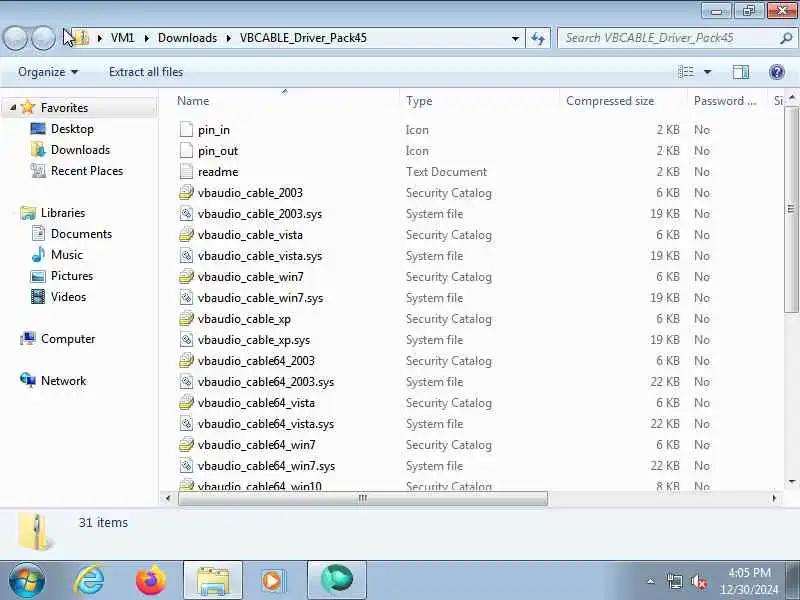Expand the arrow before VM1 in breadcrumb
The height and width of the screenshot is (600, 800).
(100, 38)
